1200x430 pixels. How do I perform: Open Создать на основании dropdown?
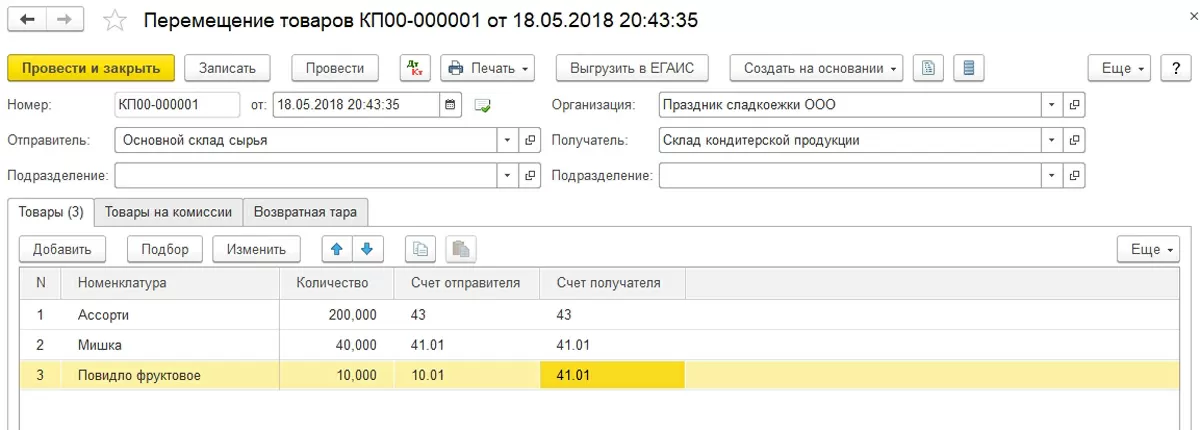pyautogui.click(x=816, y=68)
